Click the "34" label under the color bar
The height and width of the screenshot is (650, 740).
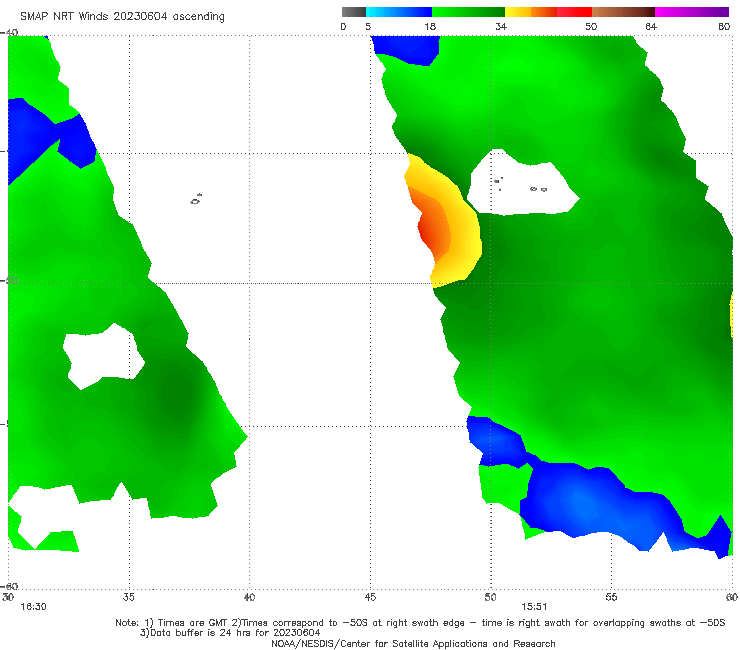501,27
